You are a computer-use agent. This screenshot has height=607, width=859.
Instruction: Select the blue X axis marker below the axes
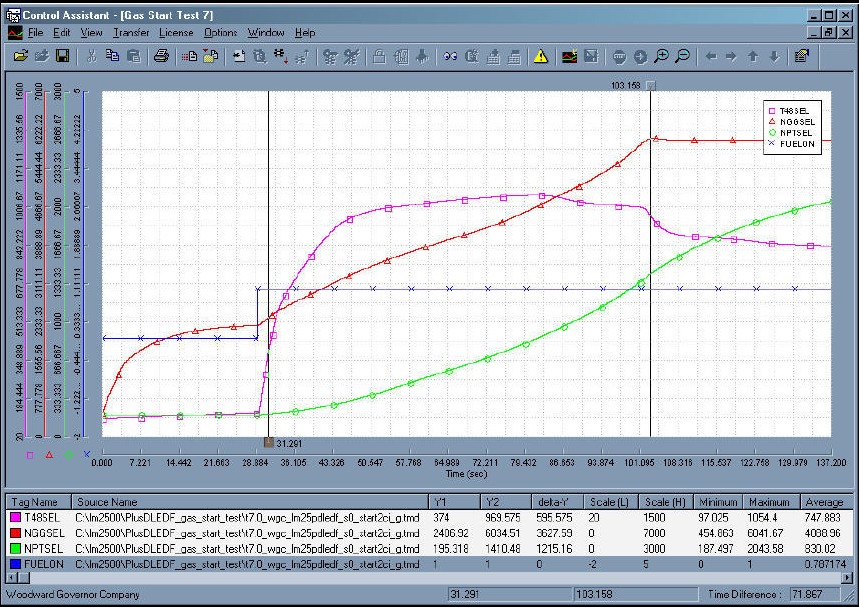tap(87, 454)
